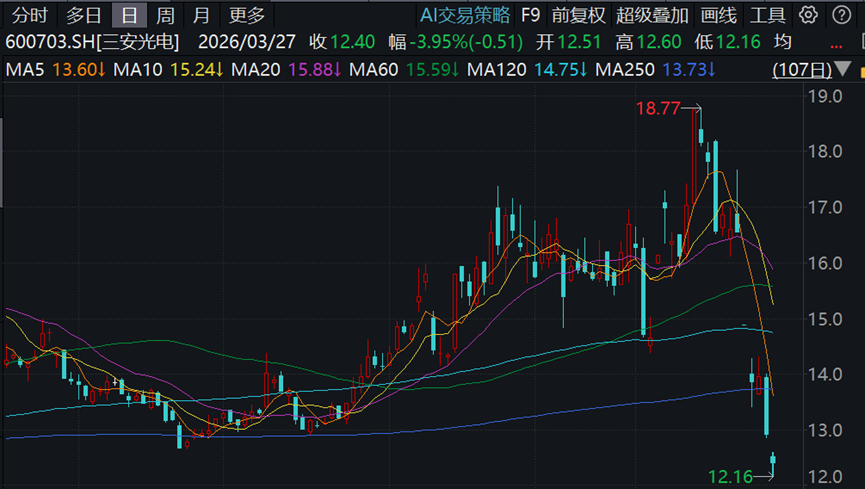Click the 19.0 price axis label
The image size is (865, 489).
(825, 97)
